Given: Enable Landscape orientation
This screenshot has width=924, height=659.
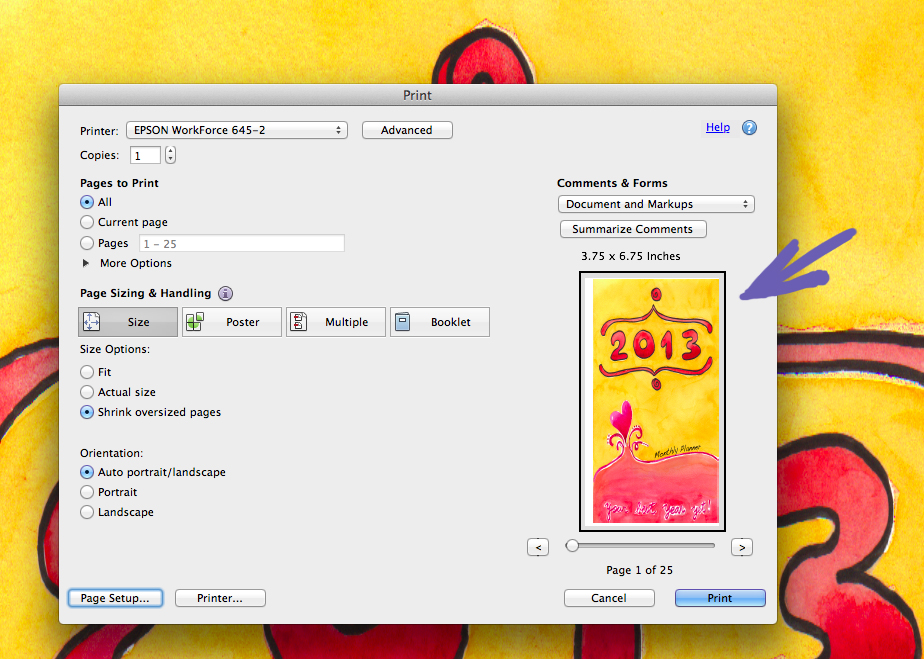Looking at the screenshot, I should [87, 512].
